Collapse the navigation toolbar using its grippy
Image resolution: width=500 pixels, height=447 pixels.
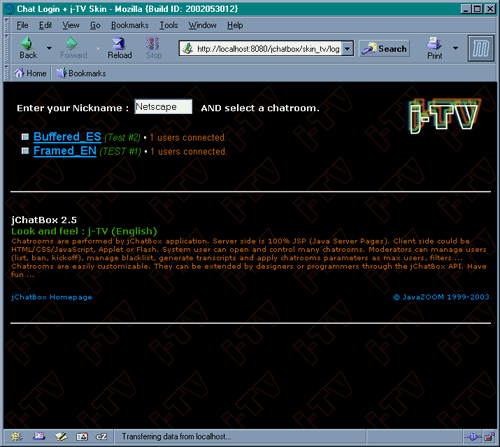[x=6, y=48]
